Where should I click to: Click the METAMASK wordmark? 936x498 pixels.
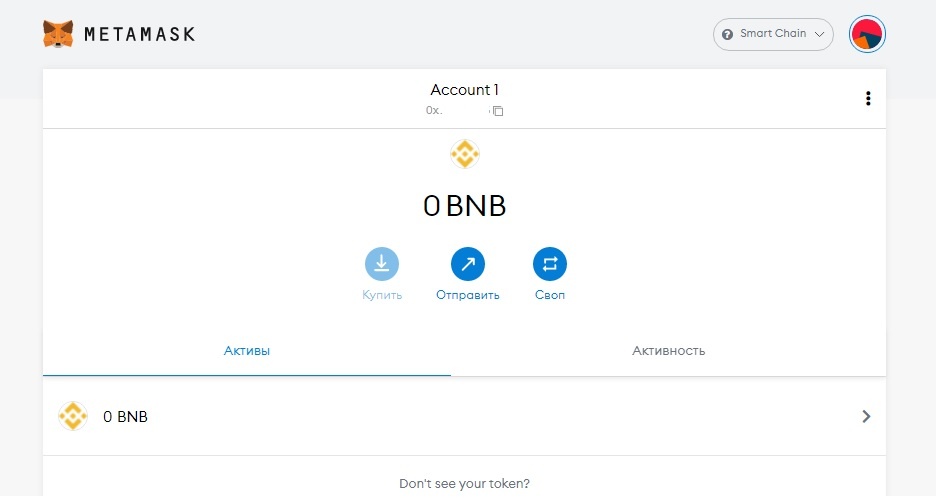tap(140, 34)
